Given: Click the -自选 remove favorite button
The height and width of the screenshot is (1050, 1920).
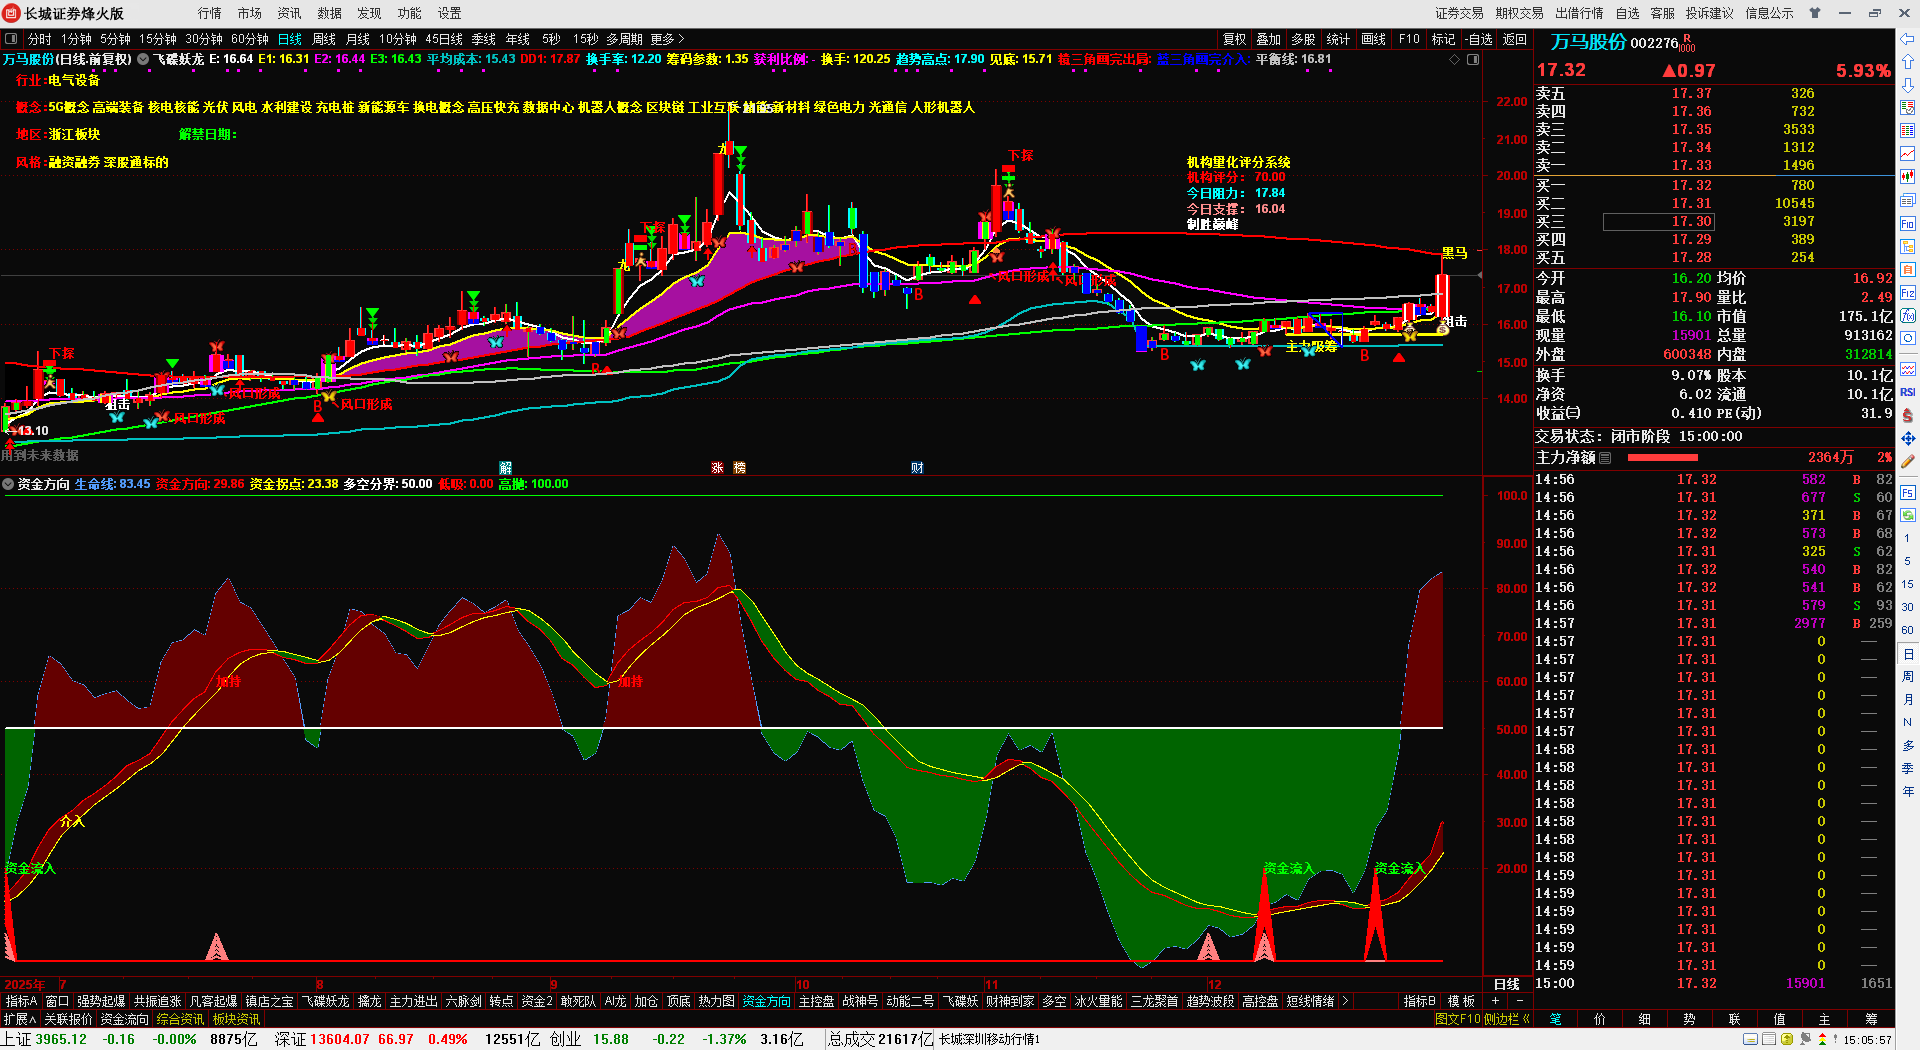Looking at the screenshot, I should point(1480,39).
